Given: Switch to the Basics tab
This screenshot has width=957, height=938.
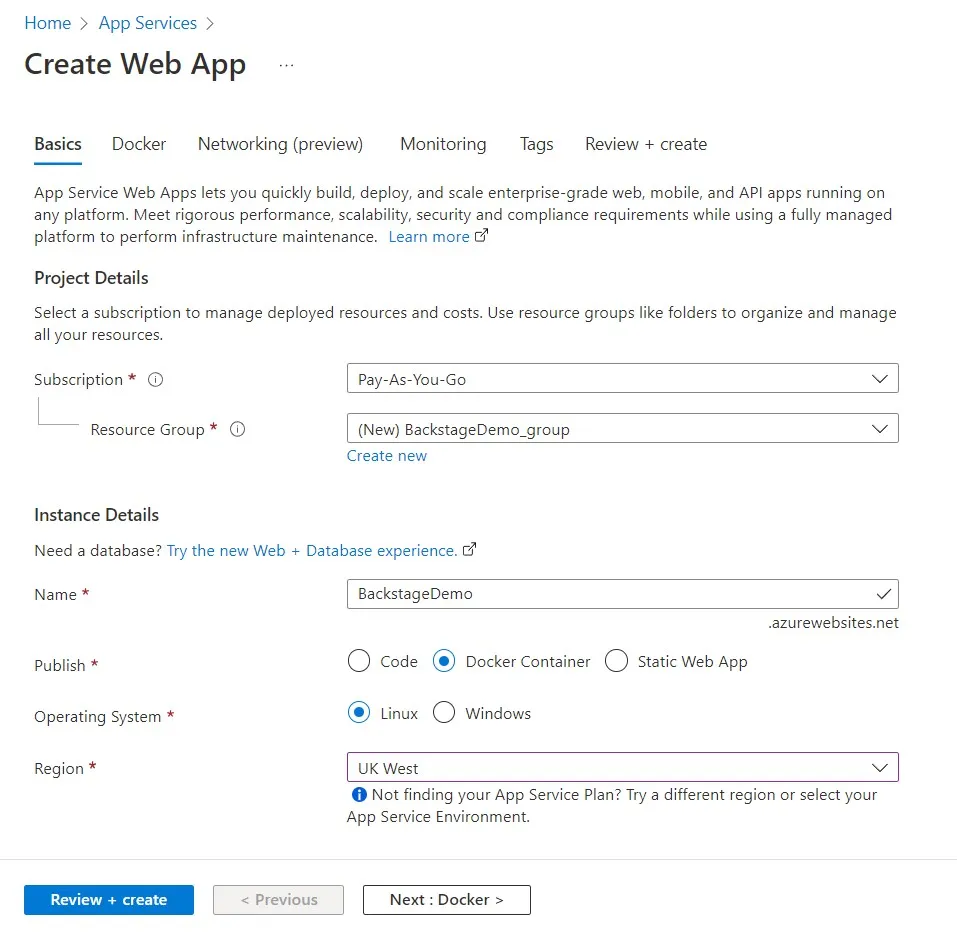Looking at the screenshot, I should pos(58,145).
